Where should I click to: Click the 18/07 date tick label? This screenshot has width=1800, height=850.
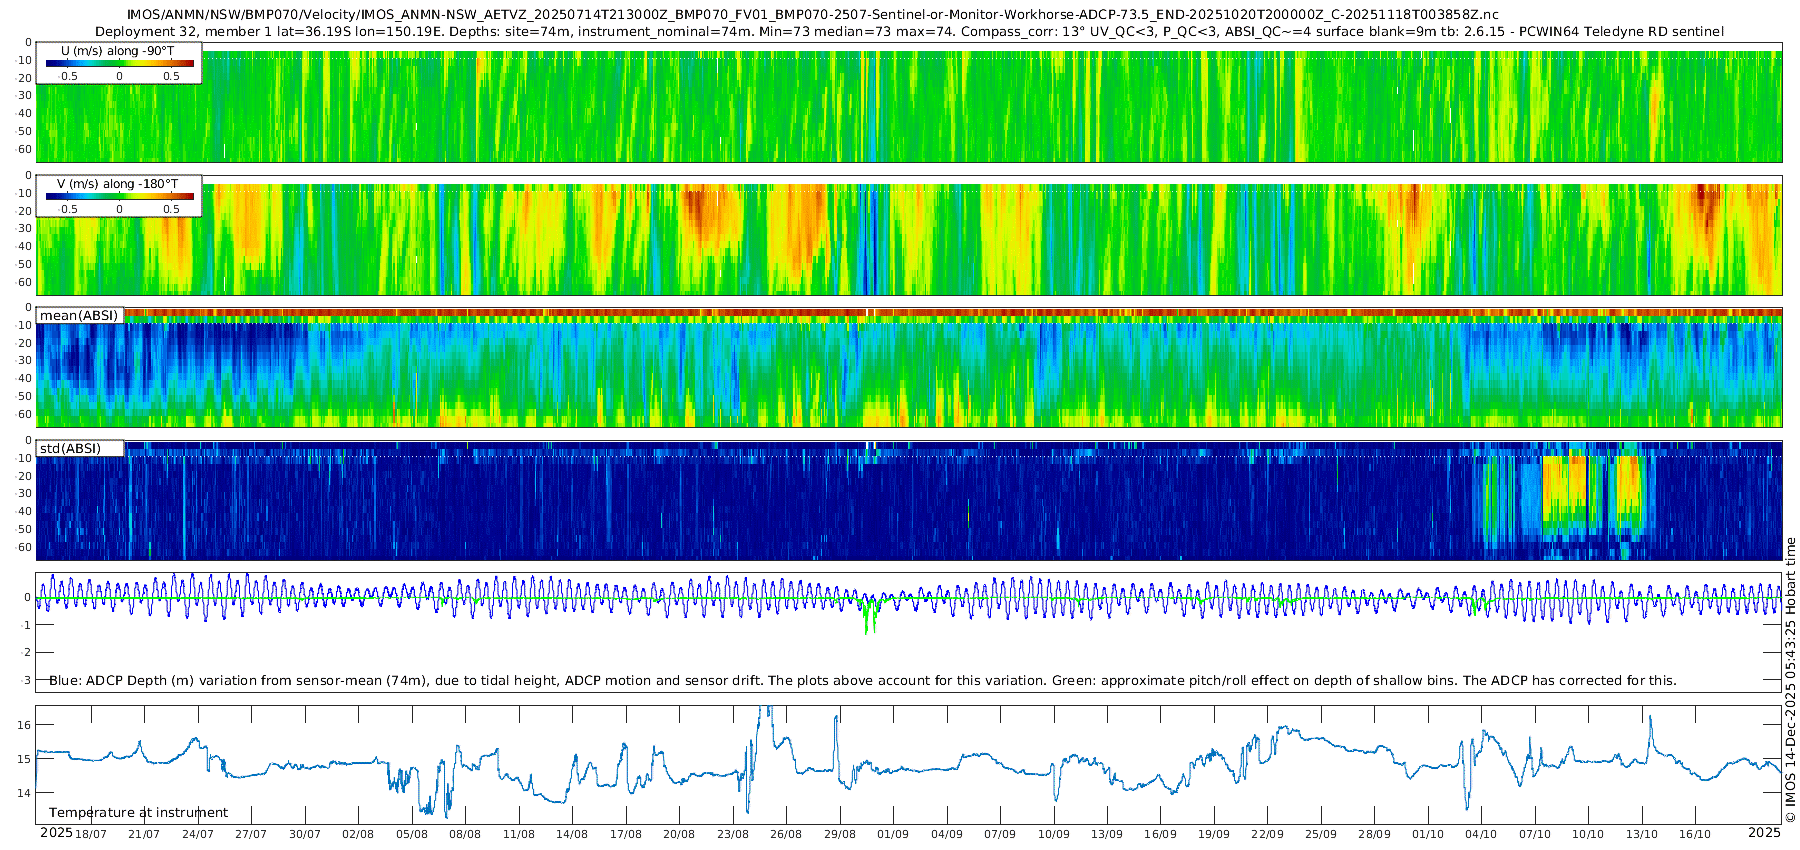click(x=91, y=834)
